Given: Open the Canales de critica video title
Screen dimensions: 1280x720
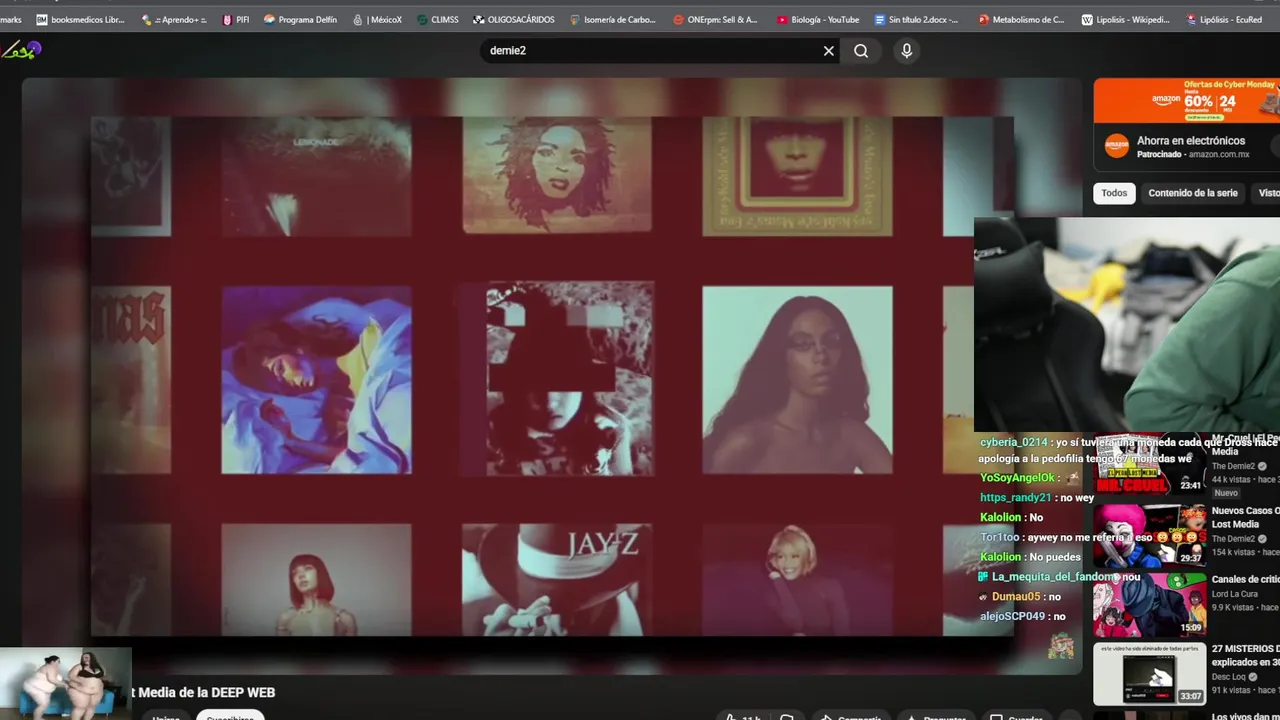Looking at the screenshot, I should (1245, 579).
